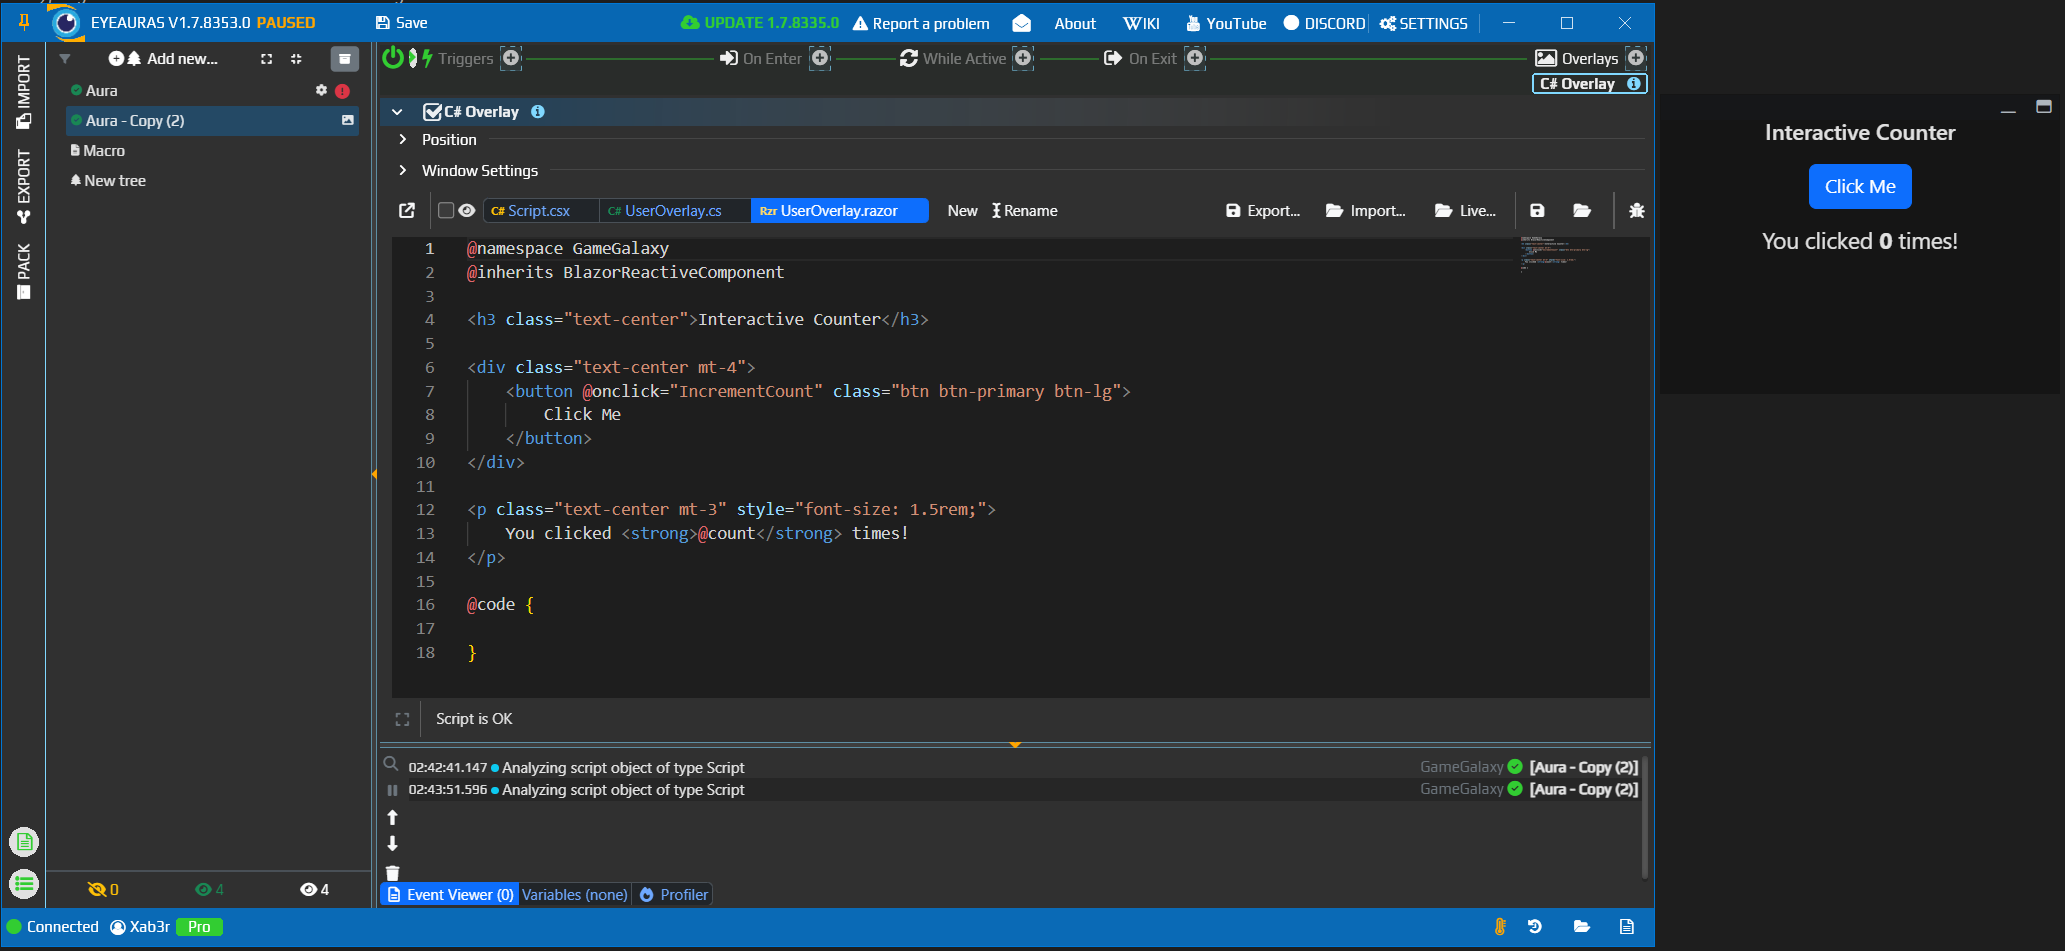
Task: Add an On Exit action with its plus icon
Action: tap(1195, 58)
